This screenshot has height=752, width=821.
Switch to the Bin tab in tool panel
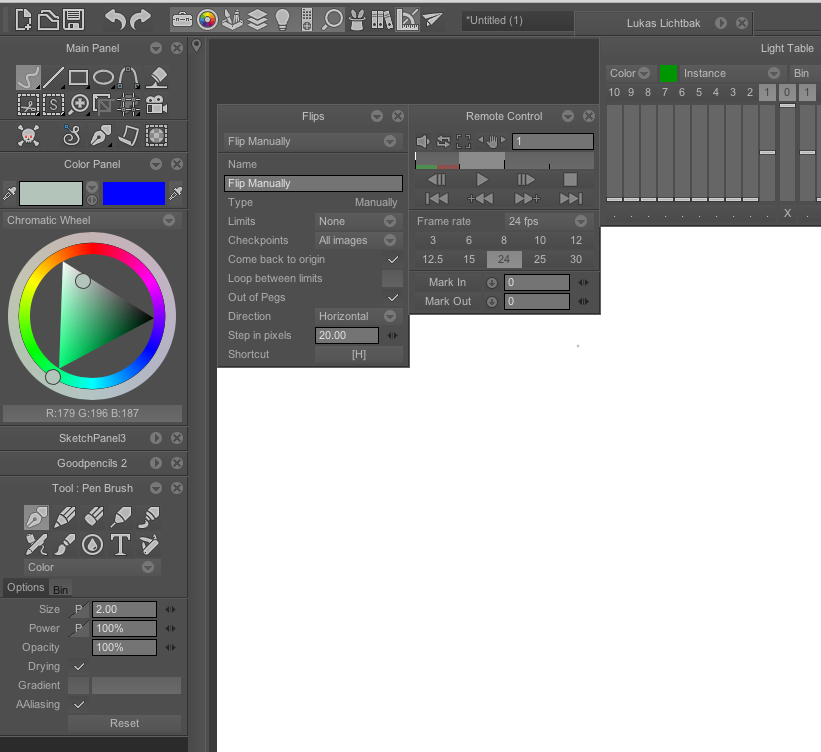coord(60,590)
